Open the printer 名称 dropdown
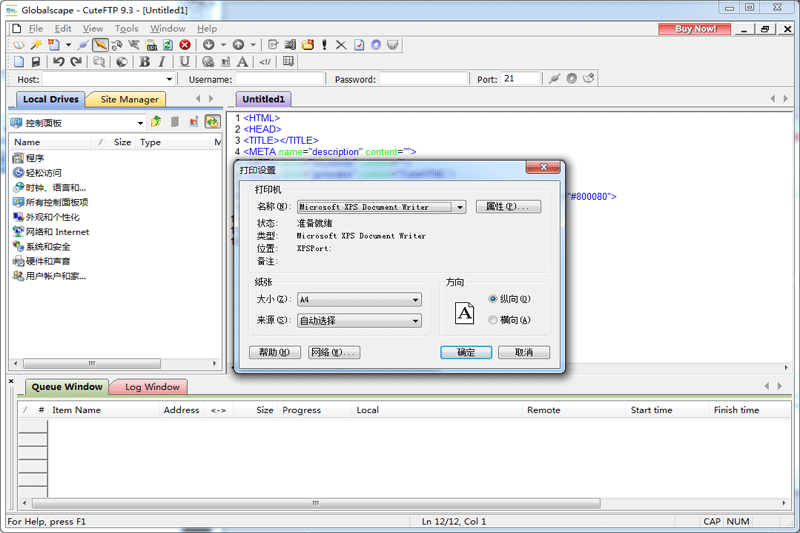Viewport: 800px width, 533px height. point(459,207)
